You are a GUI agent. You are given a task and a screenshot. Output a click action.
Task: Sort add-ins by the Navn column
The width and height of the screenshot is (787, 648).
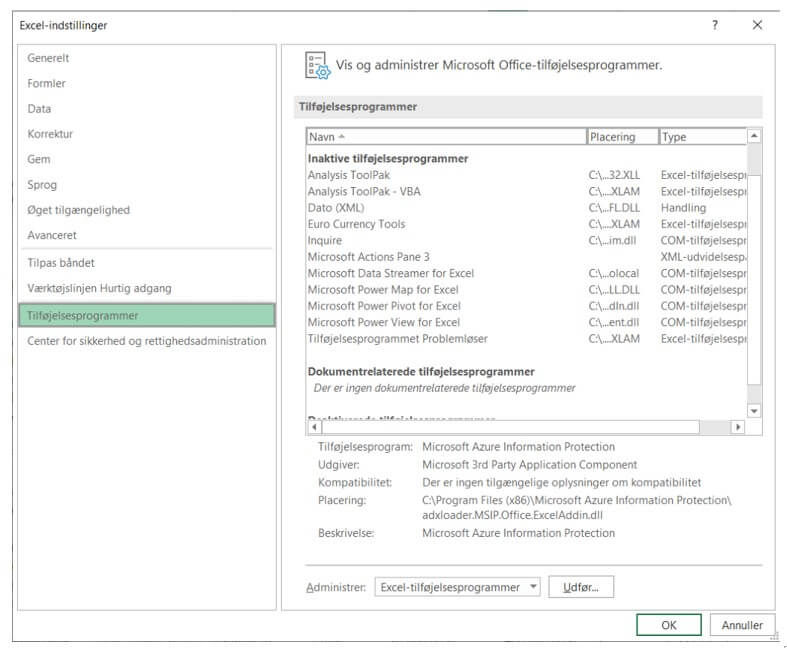[x=446, y=137]
